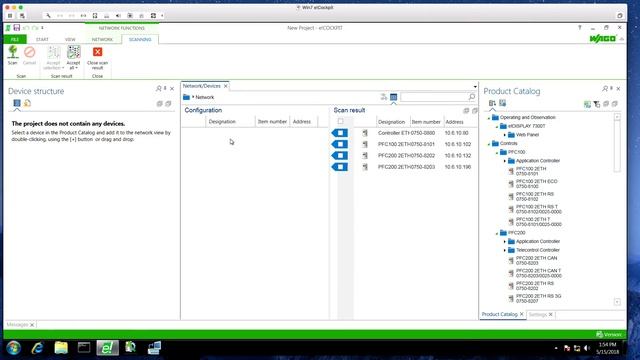This screenshot has width=640, height=360.
Task: Click the tile view icon in Product Catalog
Action: click(502, 103)
